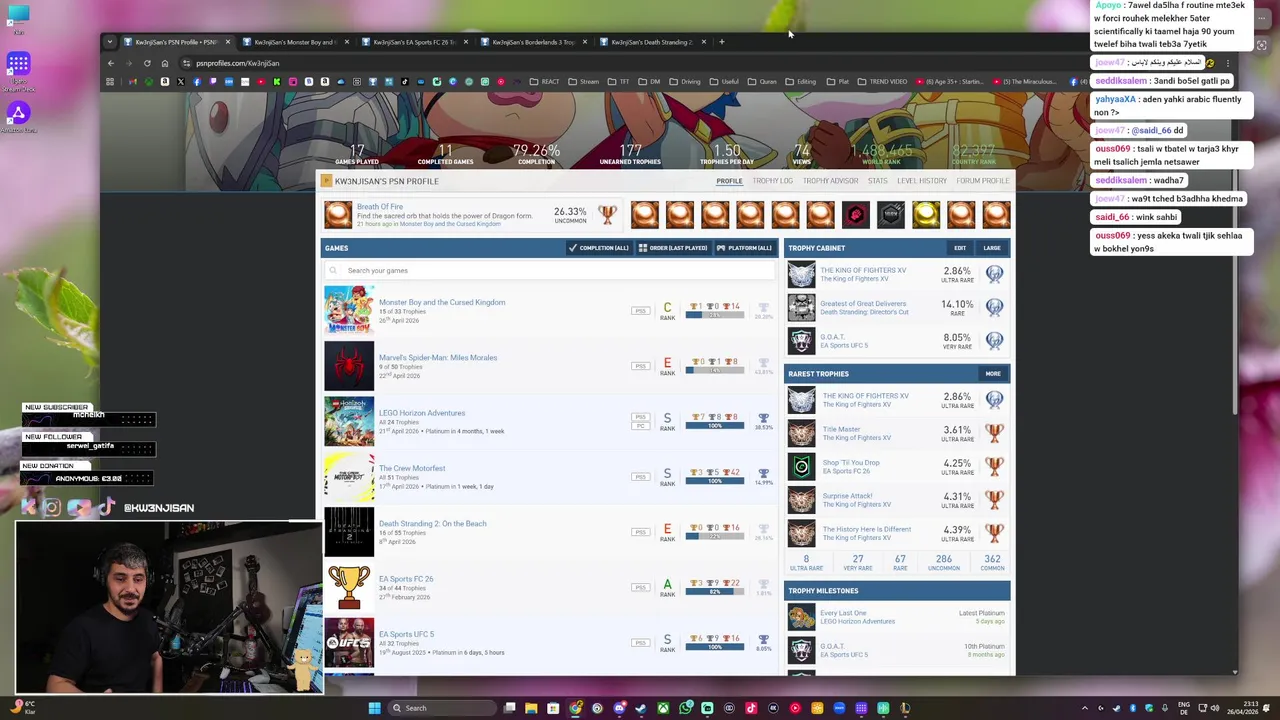Open the REACT bookmarks folder
Image resolution: width=1280 pixels, height=720 pixels.
545,82
